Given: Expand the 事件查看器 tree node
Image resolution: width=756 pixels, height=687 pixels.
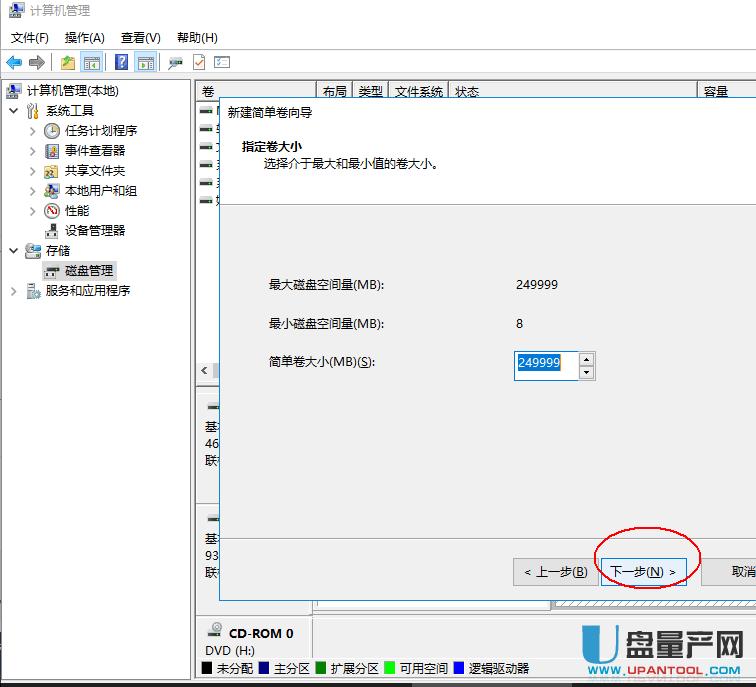Looking at the screenshot, I should (x=32, y=151).
